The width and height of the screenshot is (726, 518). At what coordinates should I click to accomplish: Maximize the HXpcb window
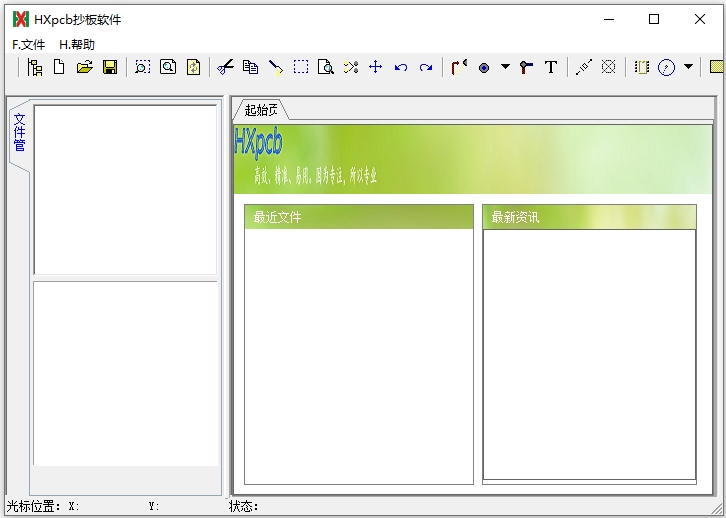(x=654, y=19)
